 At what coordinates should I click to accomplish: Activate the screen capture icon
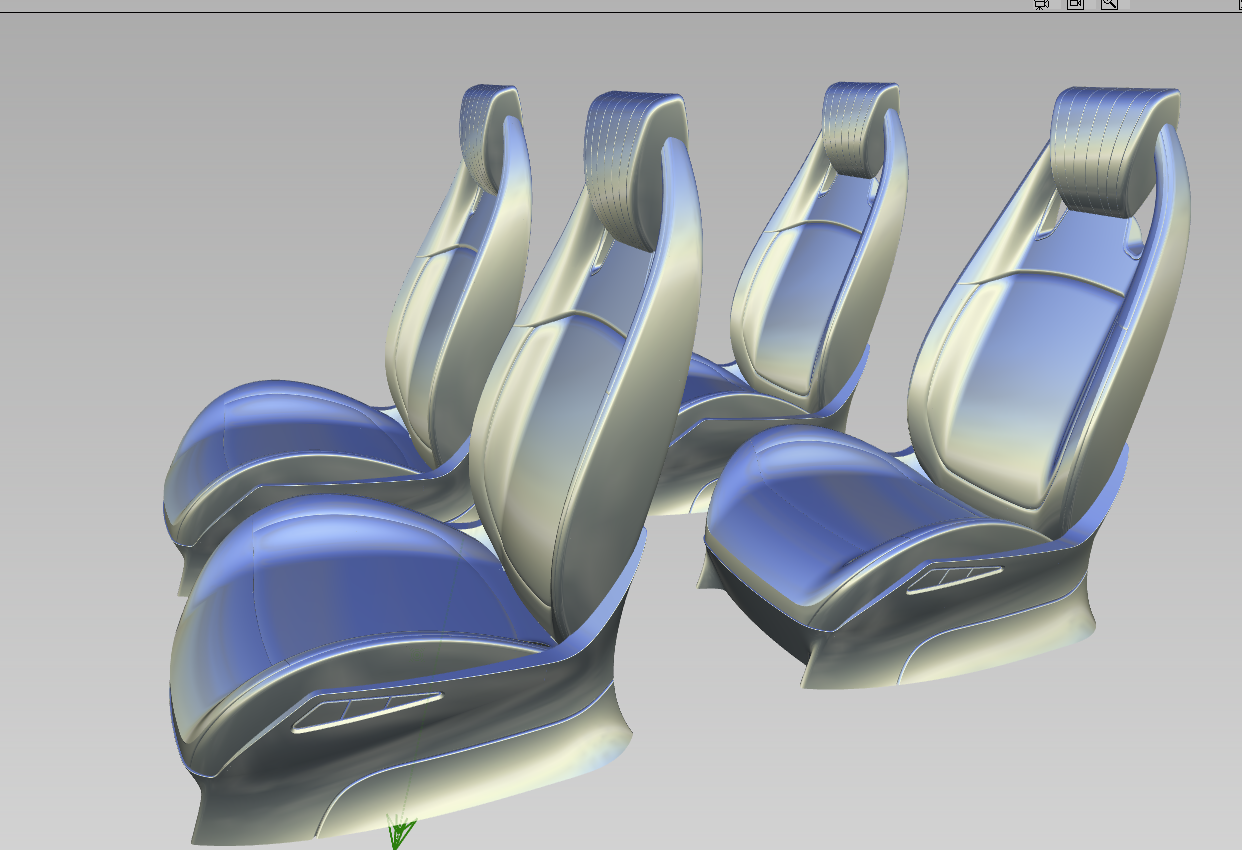click(1075, 4)
